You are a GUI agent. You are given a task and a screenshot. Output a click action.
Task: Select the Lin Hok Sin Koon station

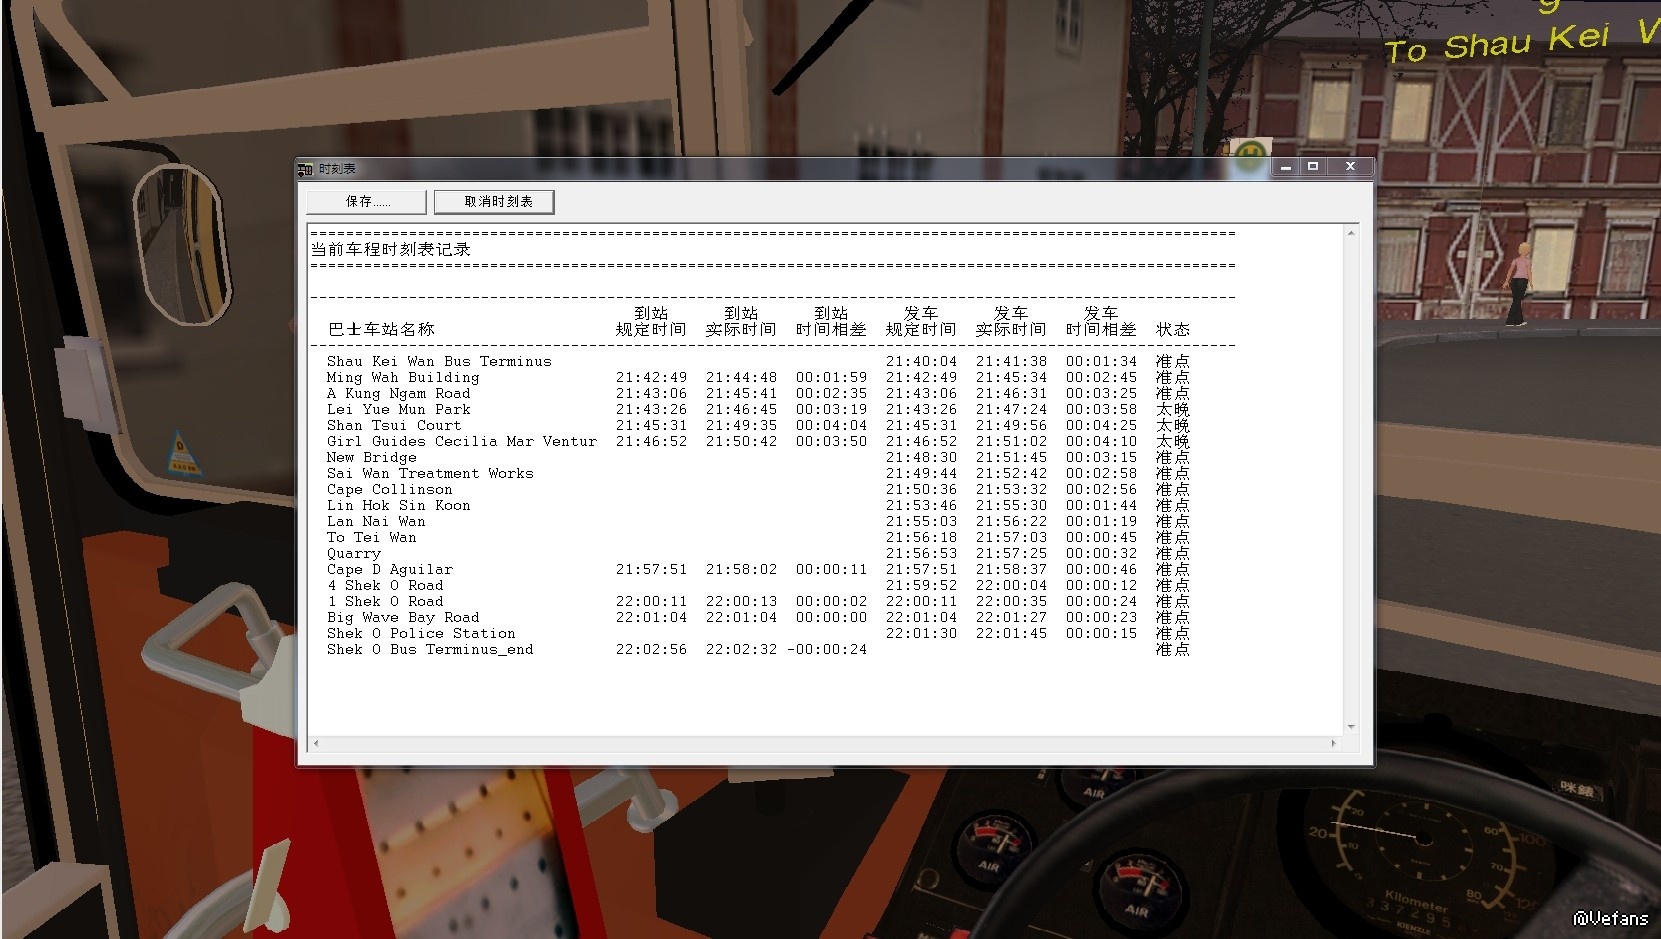tap(398, 505)
